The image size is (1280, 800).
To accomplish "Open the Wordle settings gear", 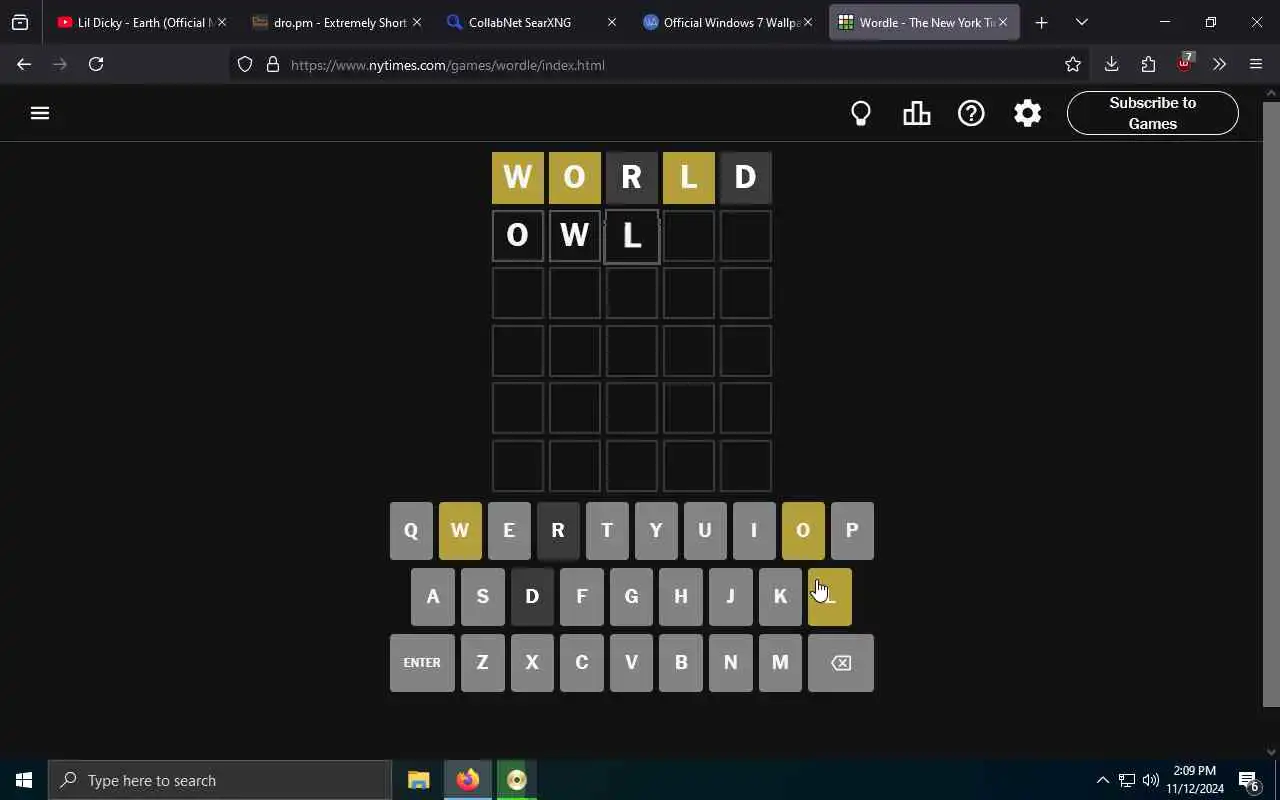I will [x=1027, y=113].
